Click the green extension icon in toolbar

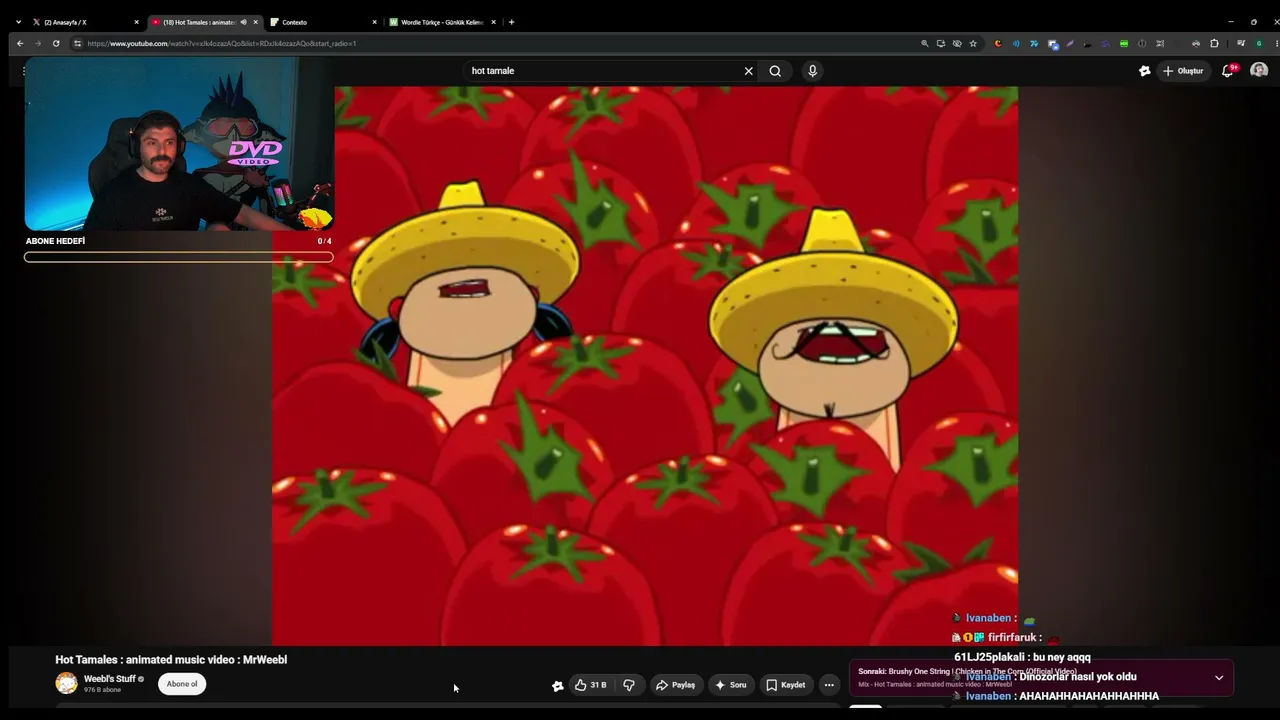click(1124, 43)
